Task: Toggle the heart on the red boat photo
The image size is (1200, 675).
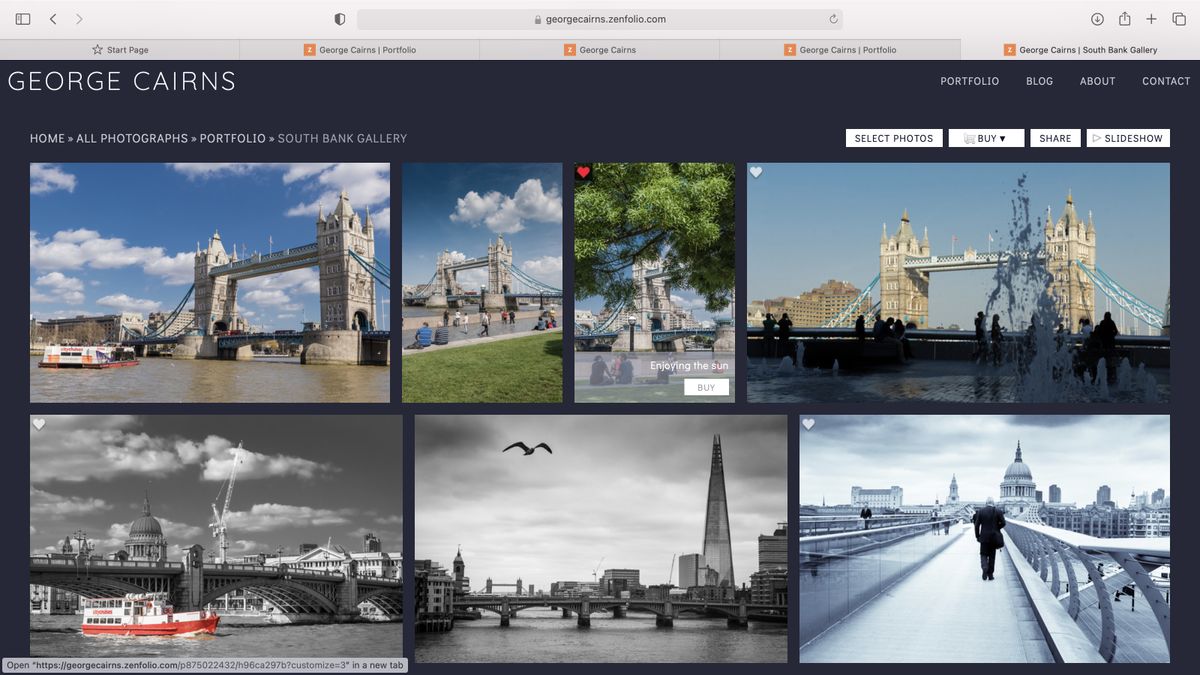Action: (39, 424)
